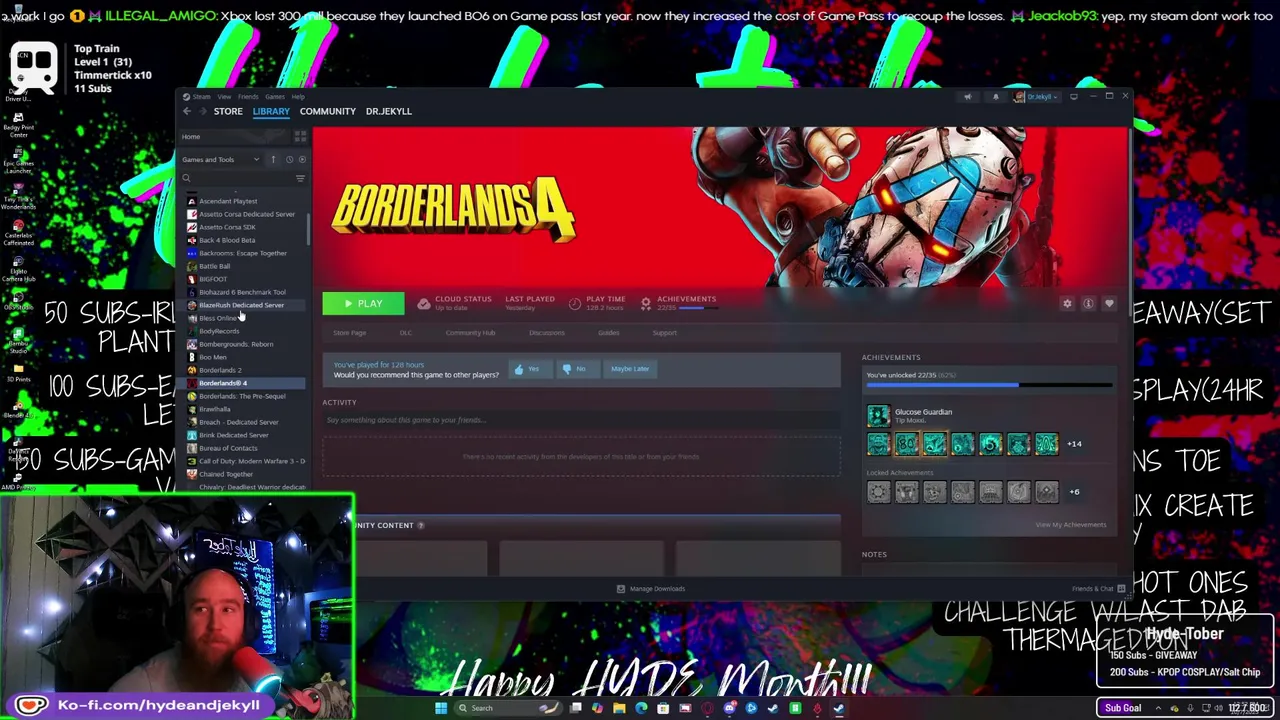Open View My Achievements link
The image size is (1280, 720).
click(x=1070, y=525)
